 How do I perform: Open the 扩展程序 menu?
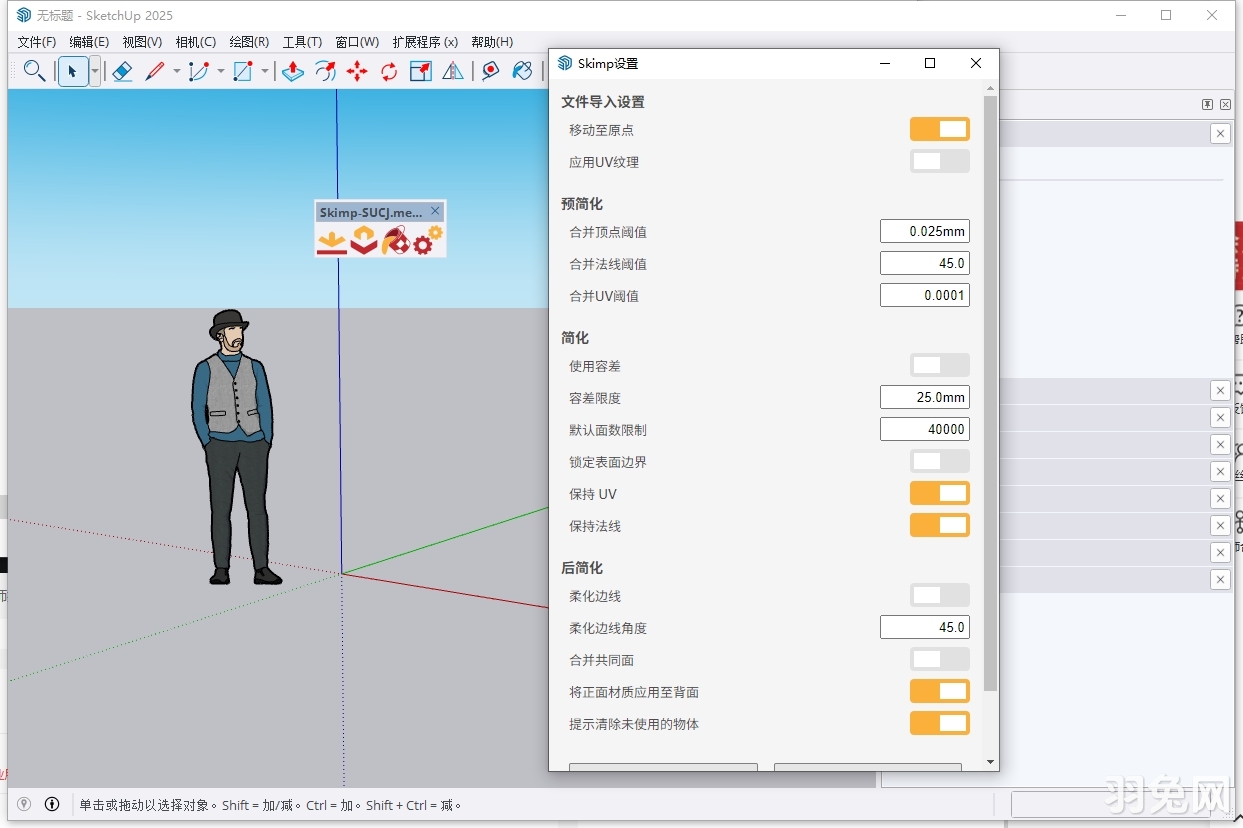tap(426, 42)
